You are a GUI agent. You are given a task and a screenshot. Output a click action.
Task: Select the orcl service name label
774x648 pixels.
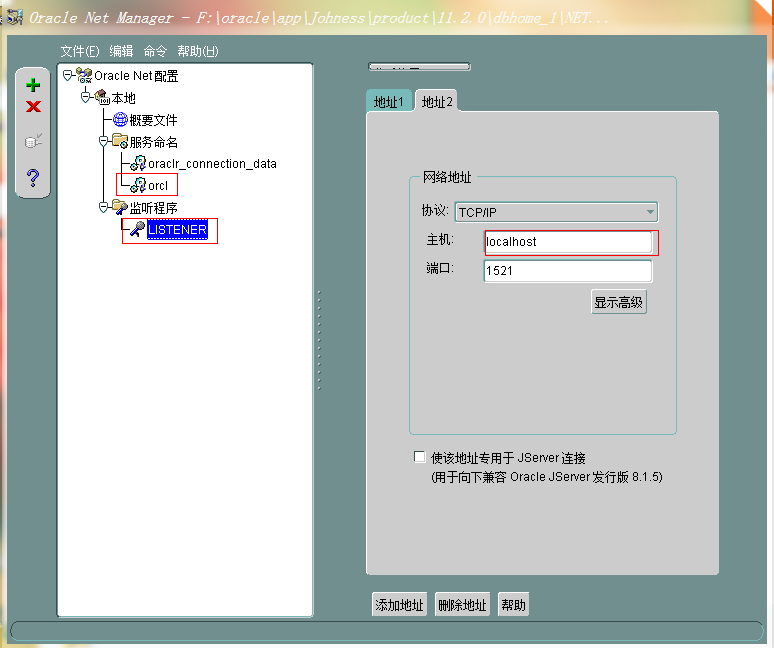point(158,186)
